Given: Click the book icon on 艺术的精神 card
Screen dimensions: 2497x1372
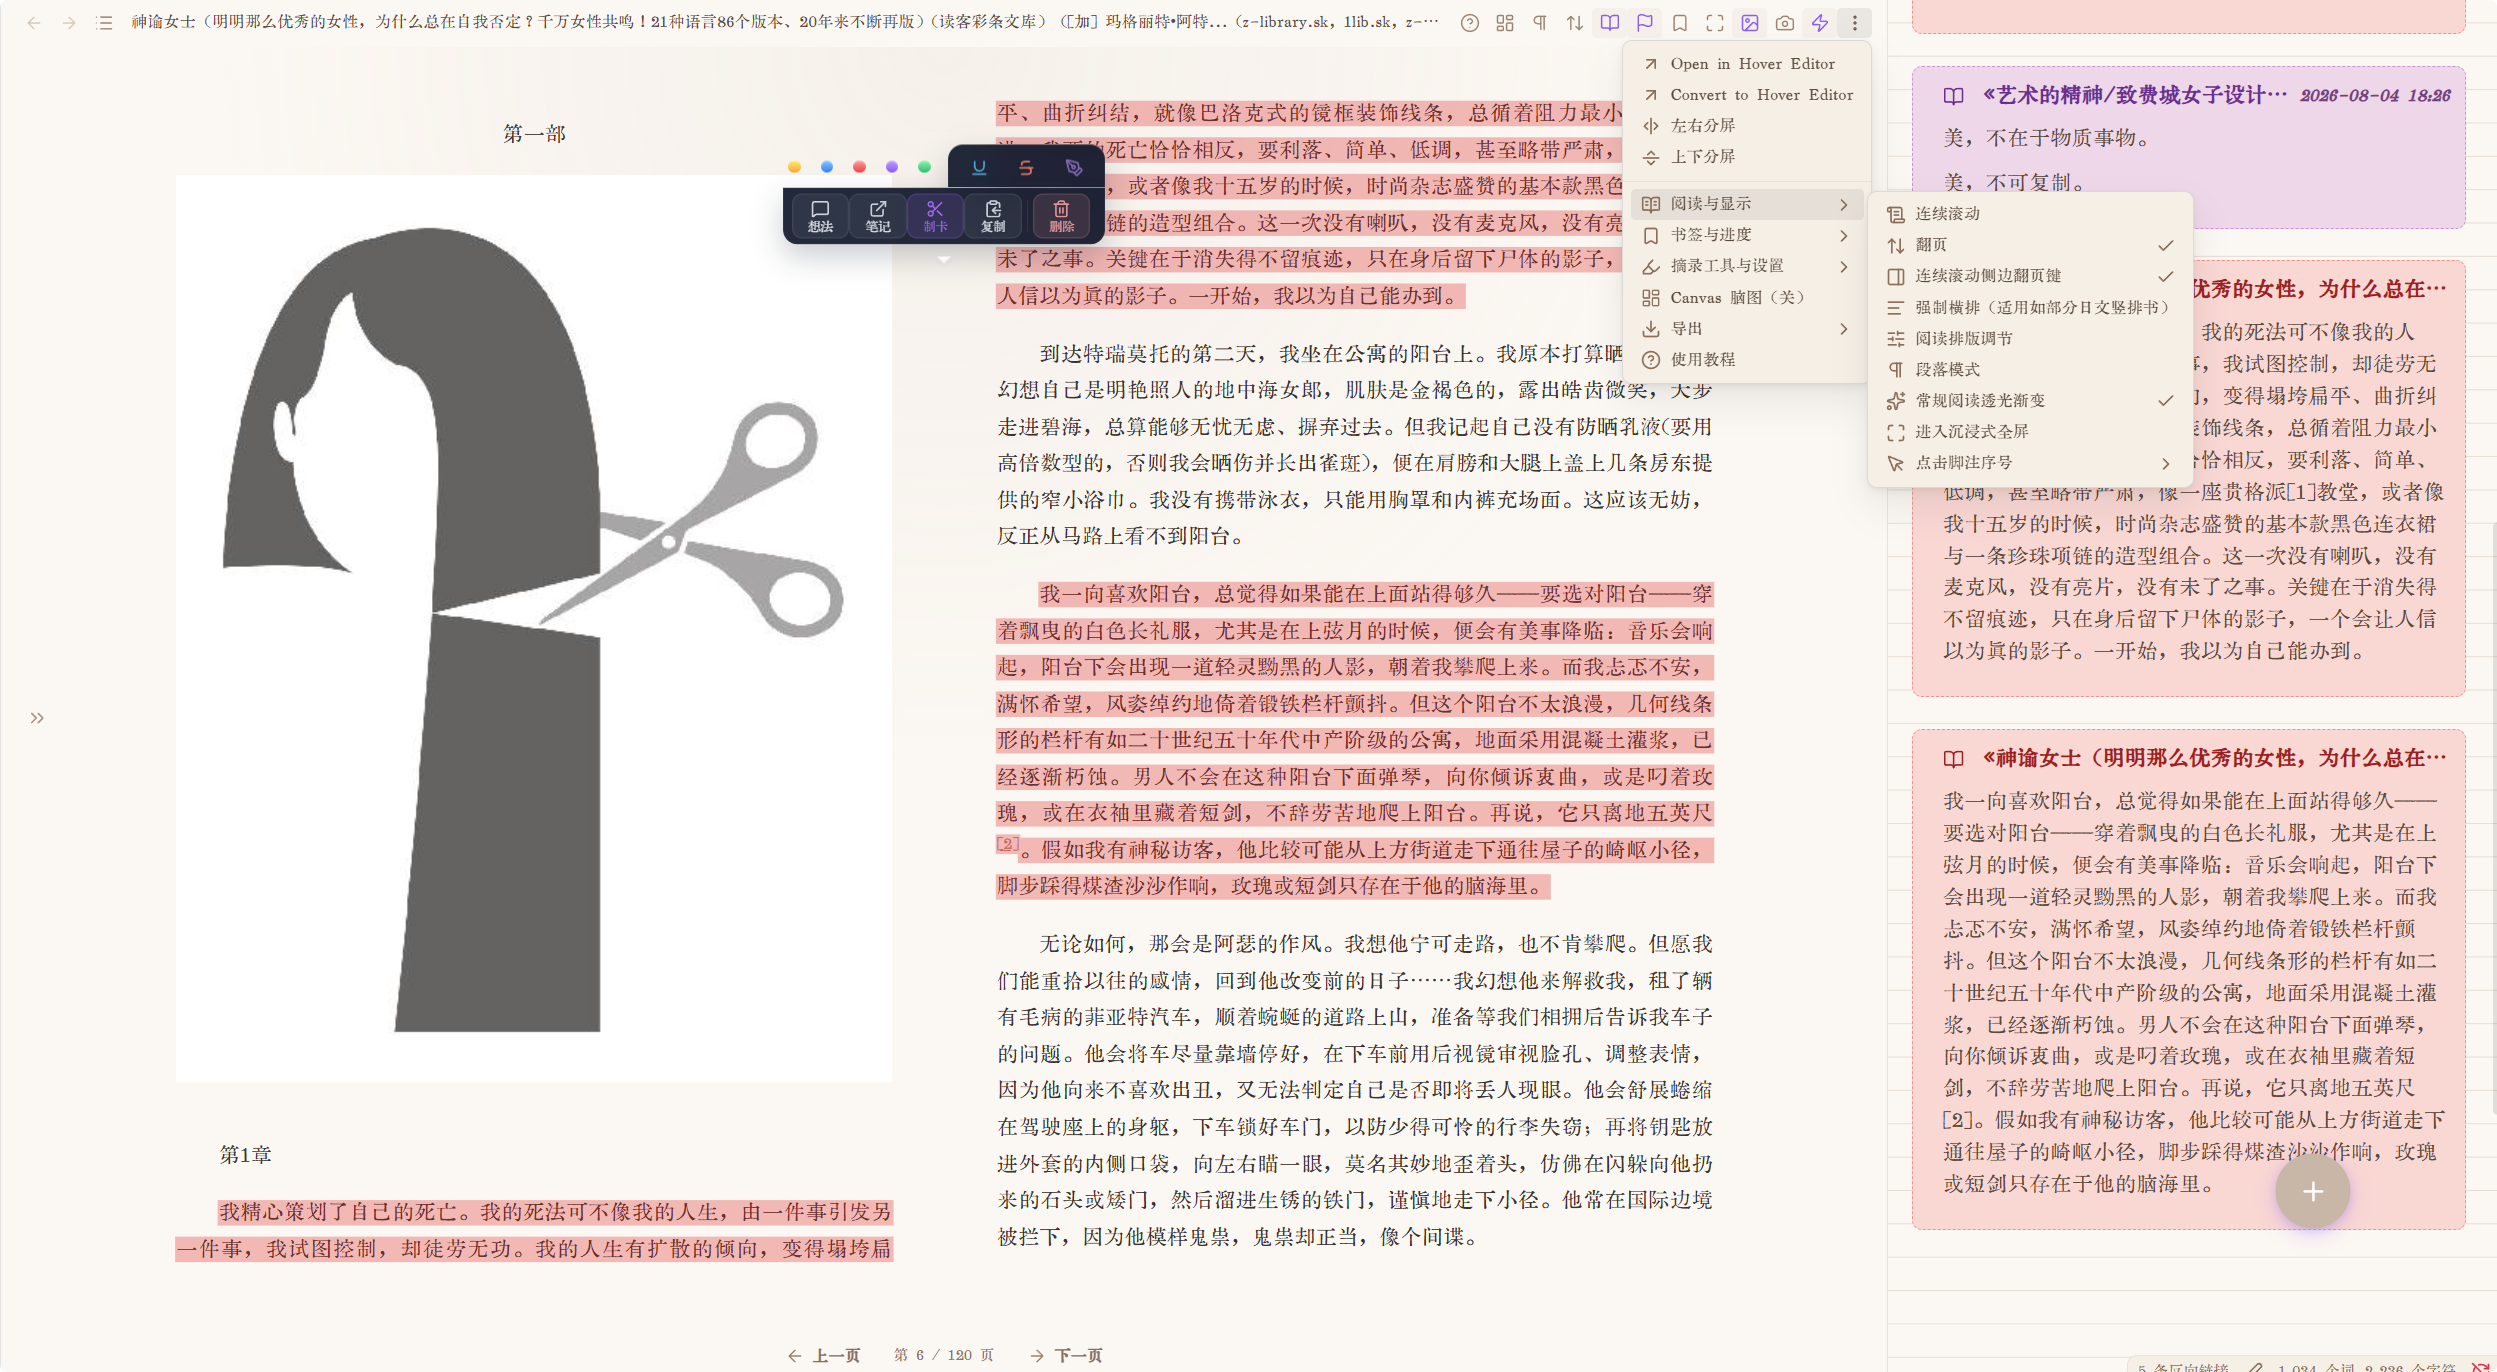Looking at the screenshot, I should pyautogui.click(x=1953, y=96).
